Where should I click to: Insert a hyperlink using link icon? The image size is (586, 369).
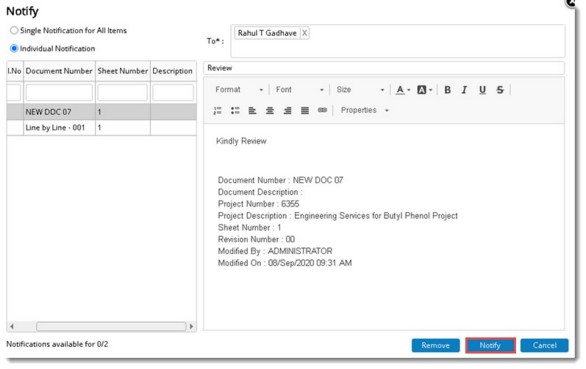(x=322, y=110)
